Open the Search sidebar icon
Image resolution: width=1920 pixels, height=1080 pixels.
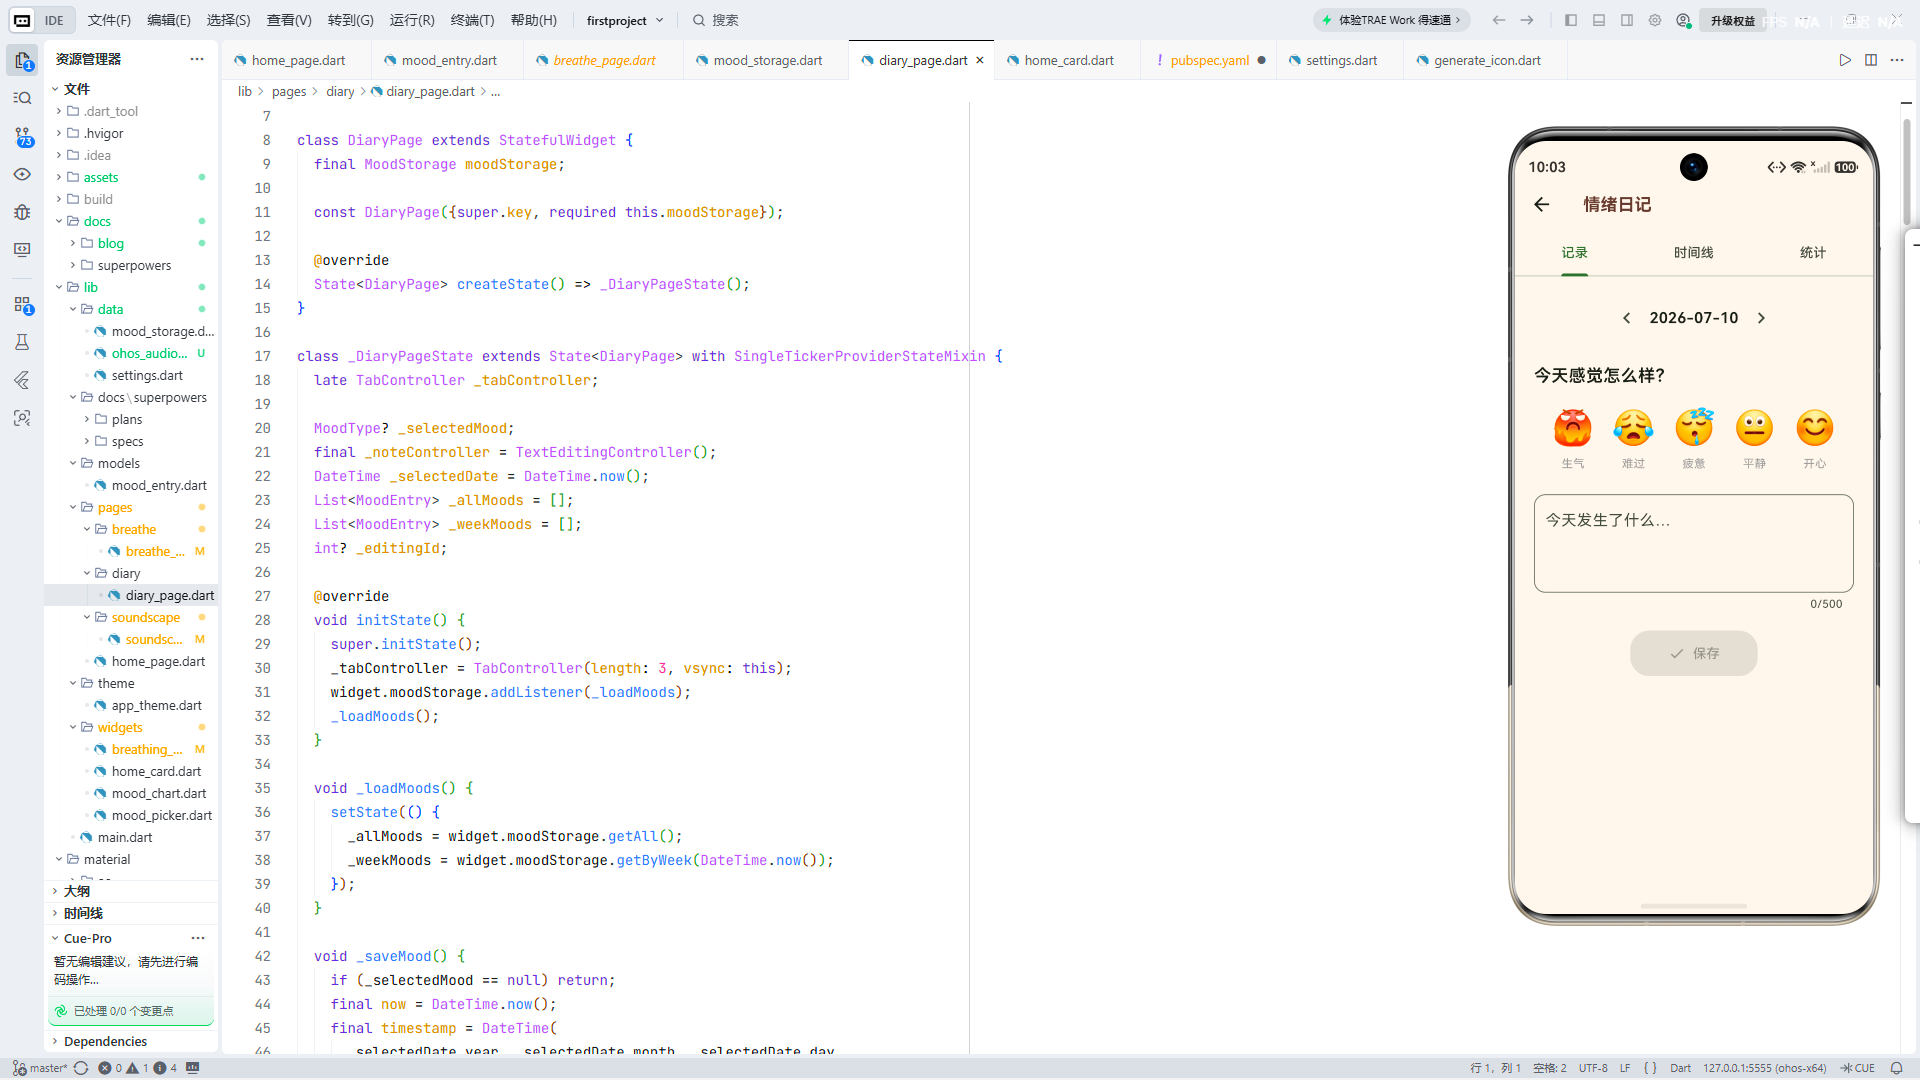point(22,98)
